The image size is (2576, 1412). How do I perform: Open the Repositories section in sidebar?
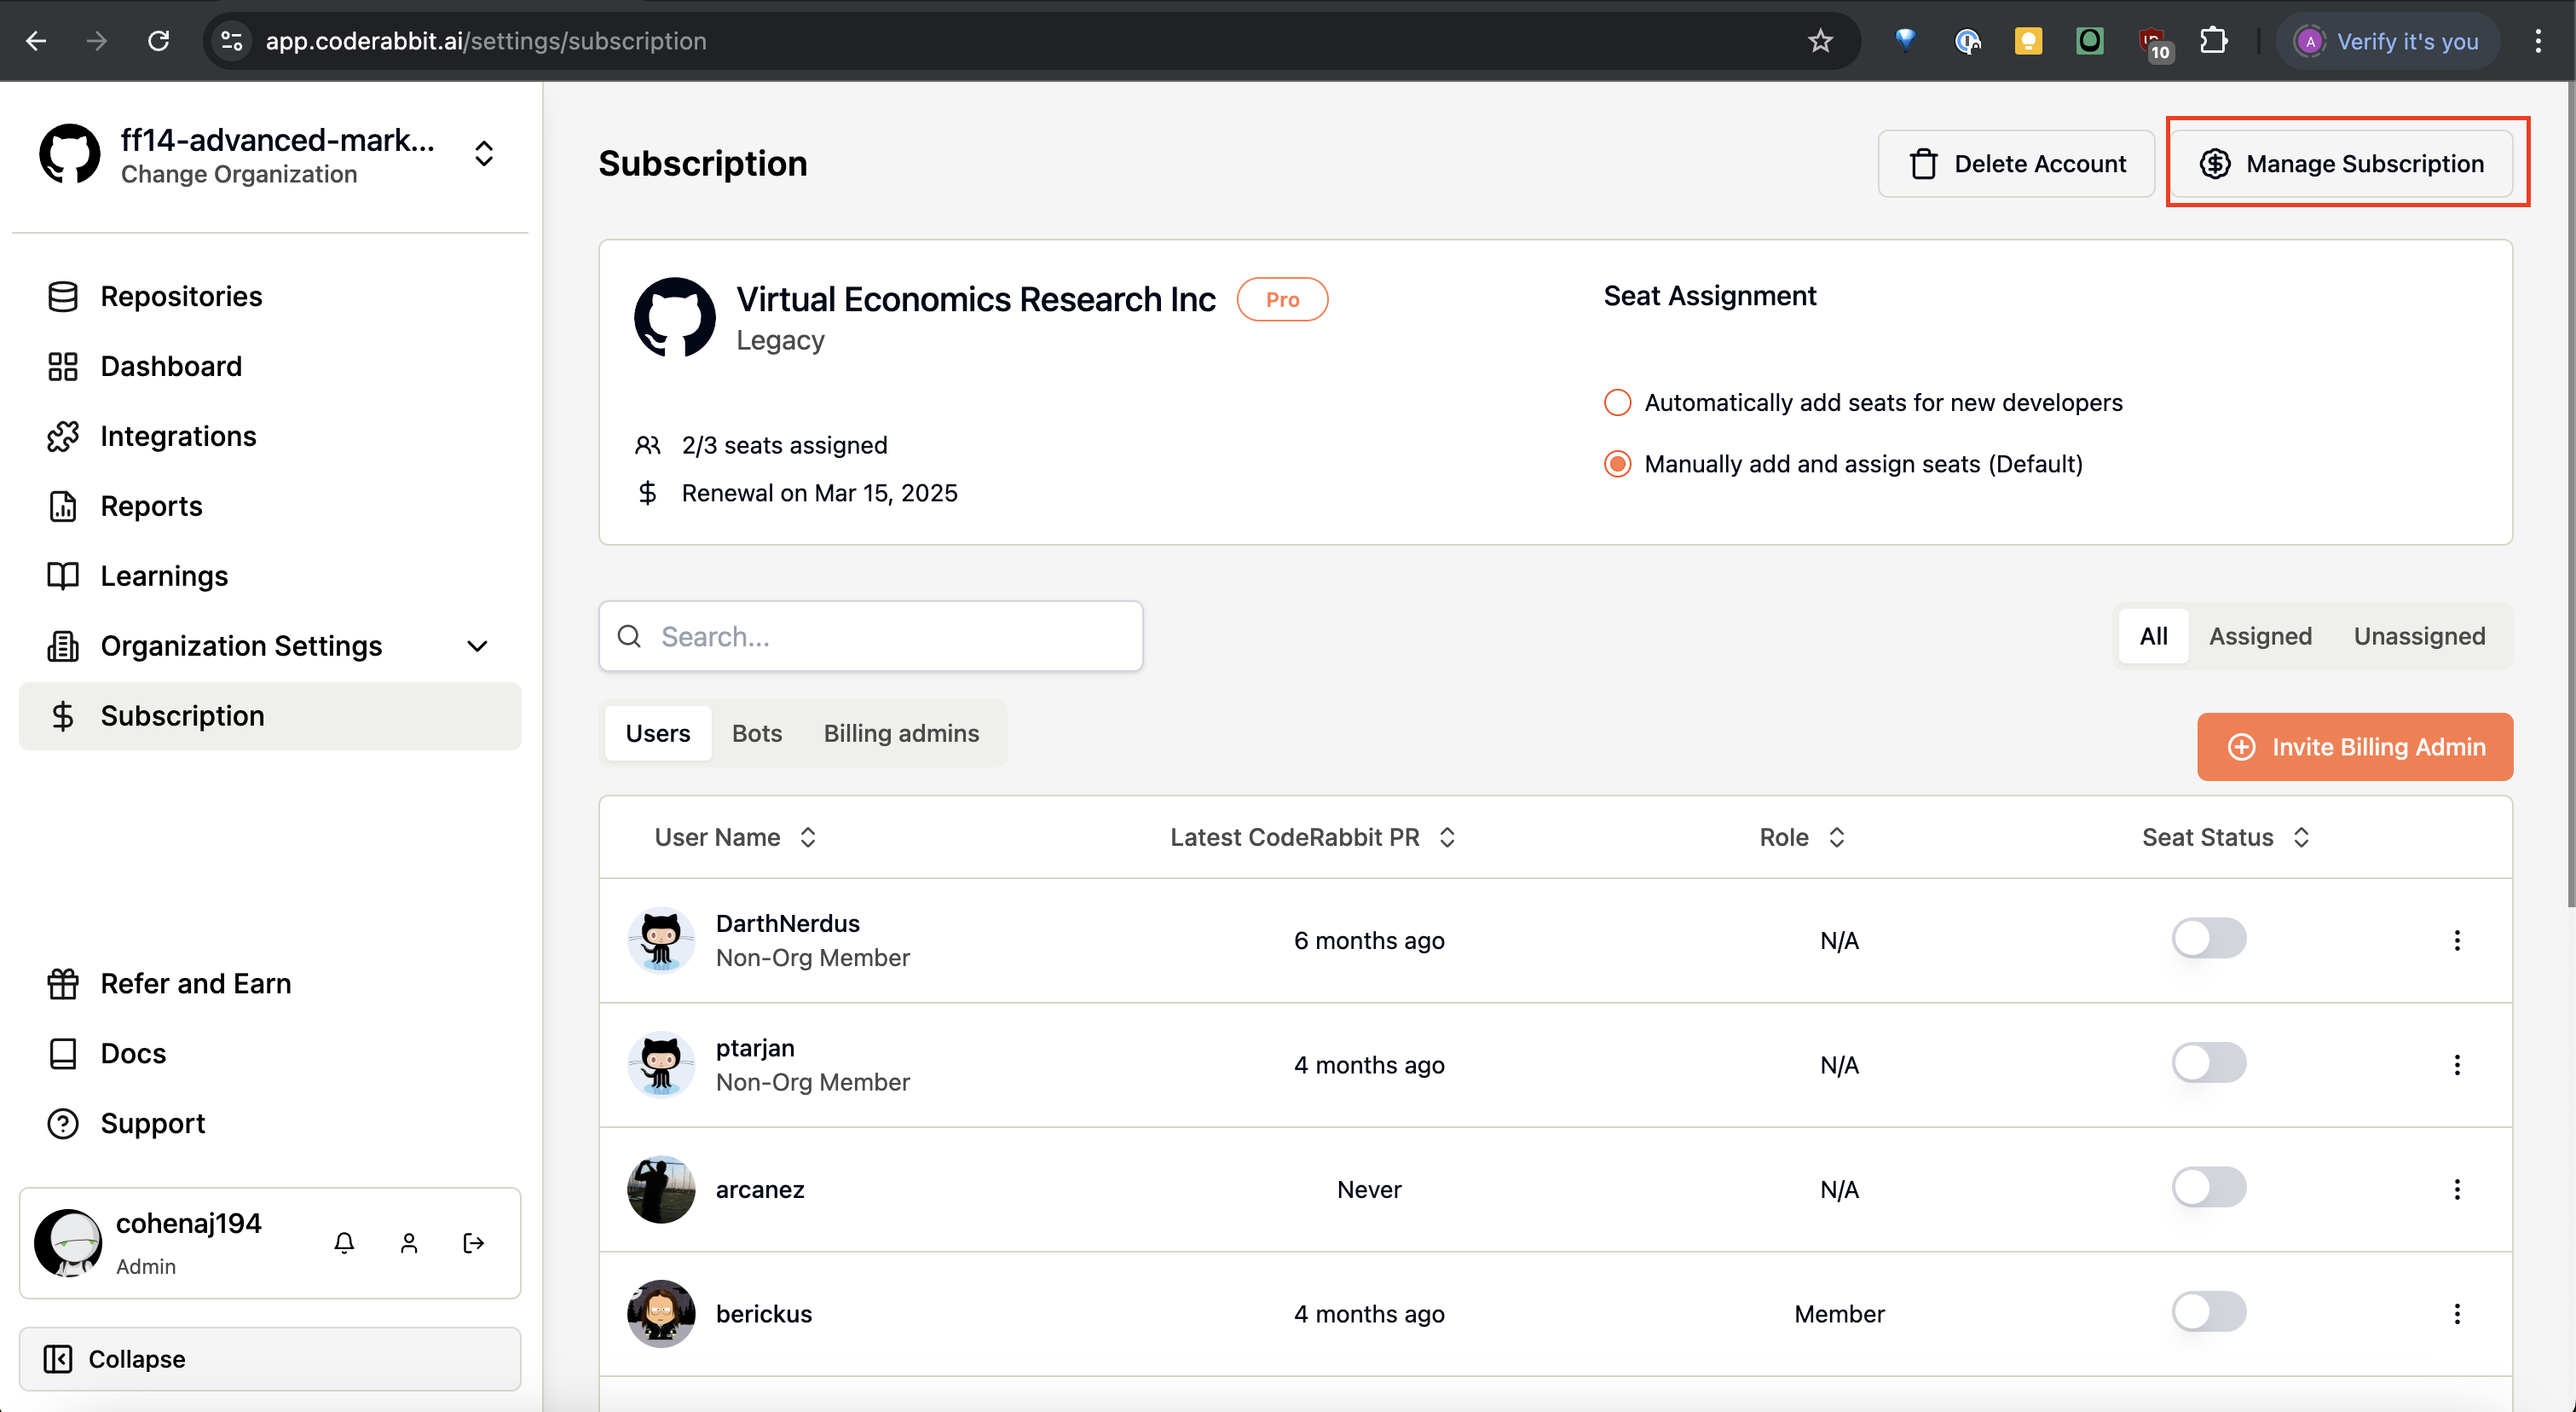click(181, 296)
